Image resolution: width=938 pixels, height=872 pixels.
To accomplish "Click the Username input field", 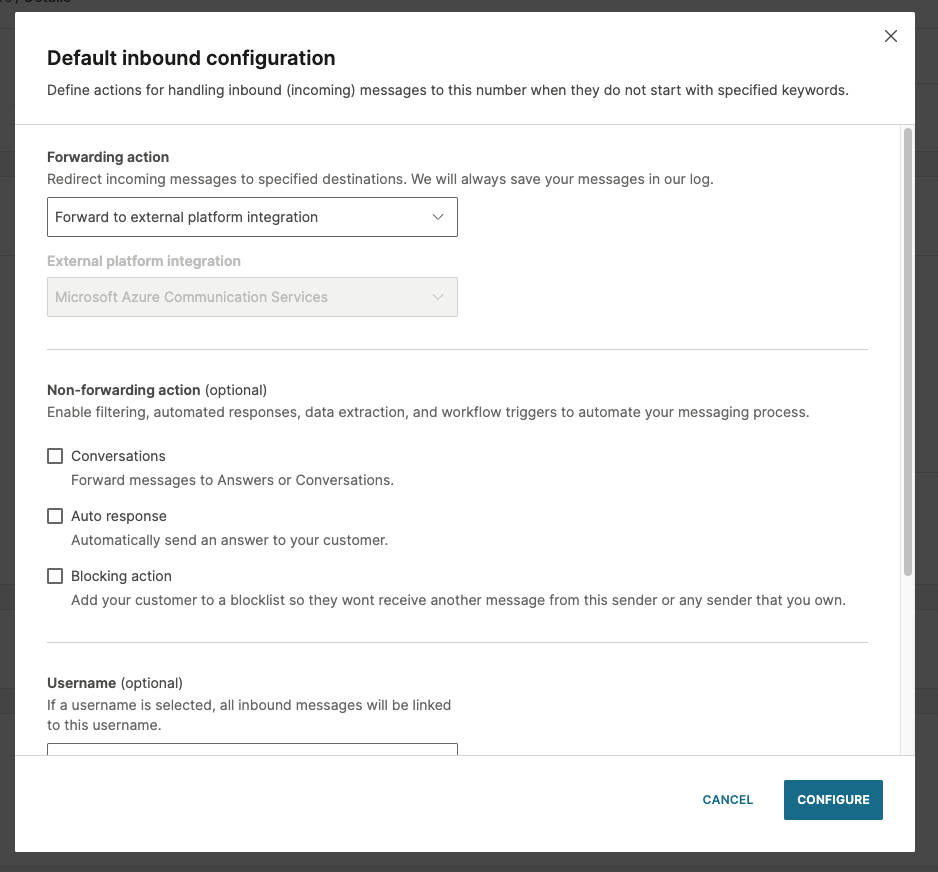I will point(252,749).
